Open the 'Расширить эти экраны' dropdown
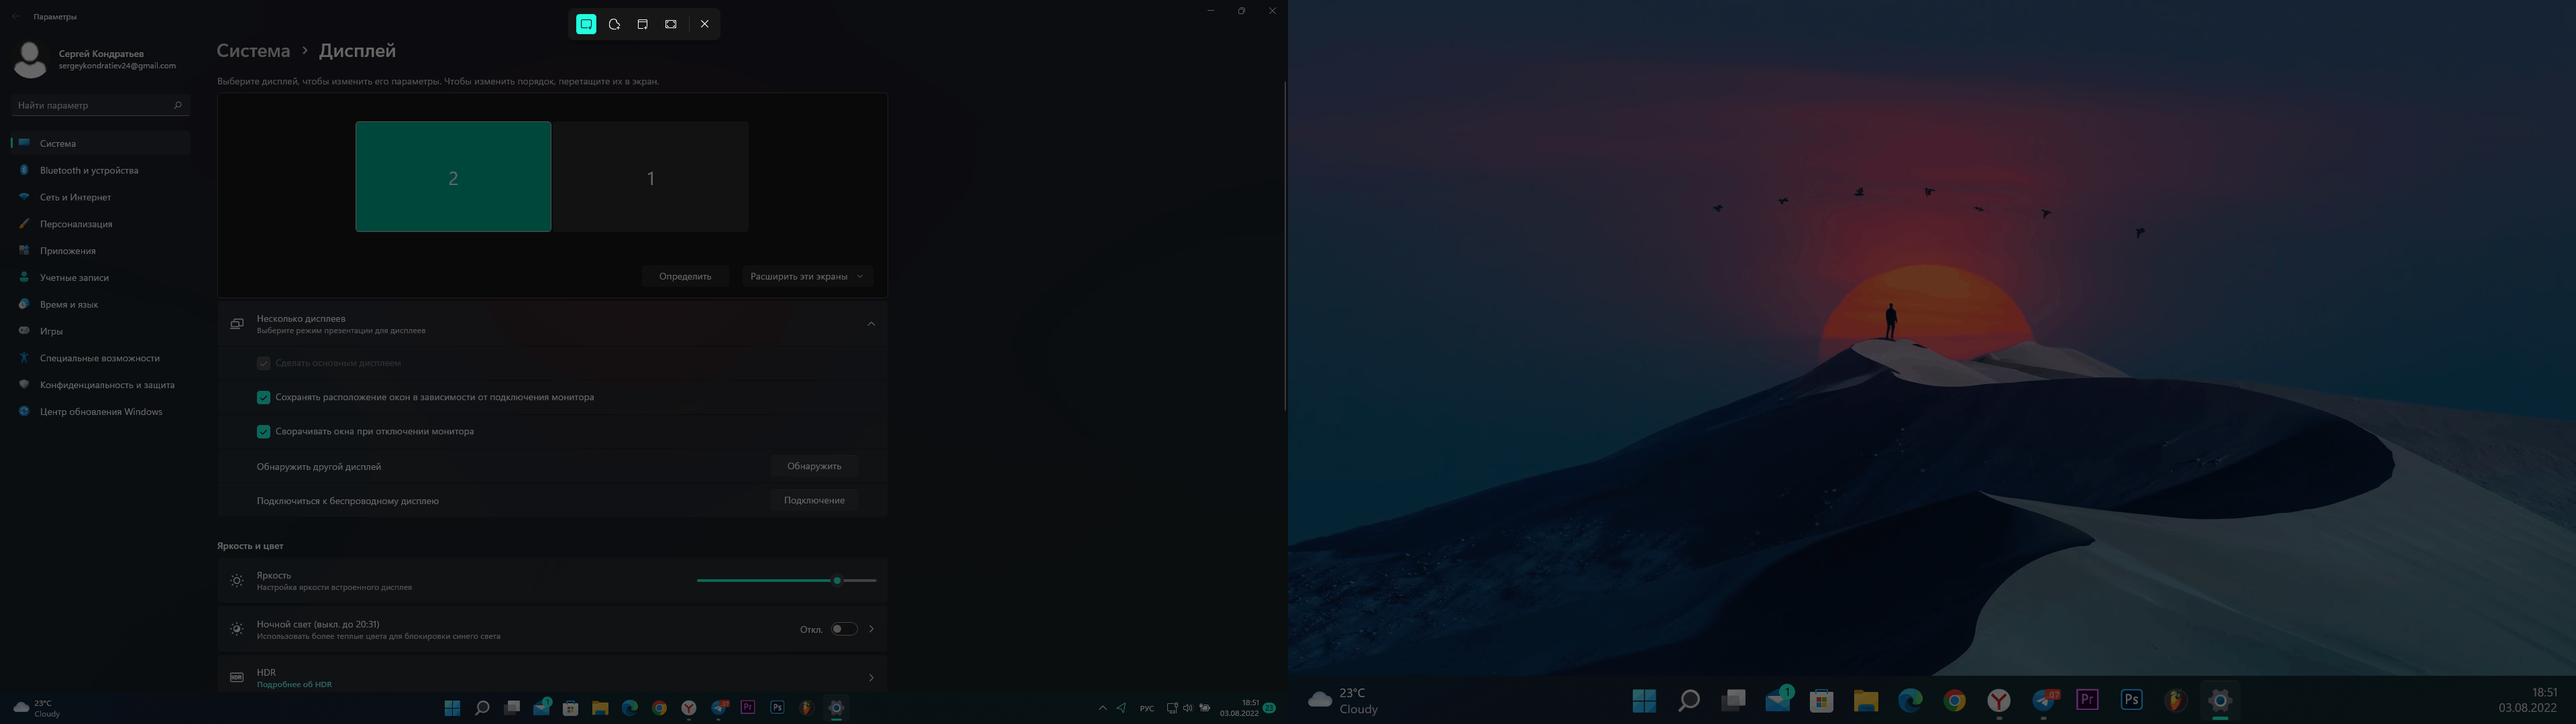 tap(807, 276)
